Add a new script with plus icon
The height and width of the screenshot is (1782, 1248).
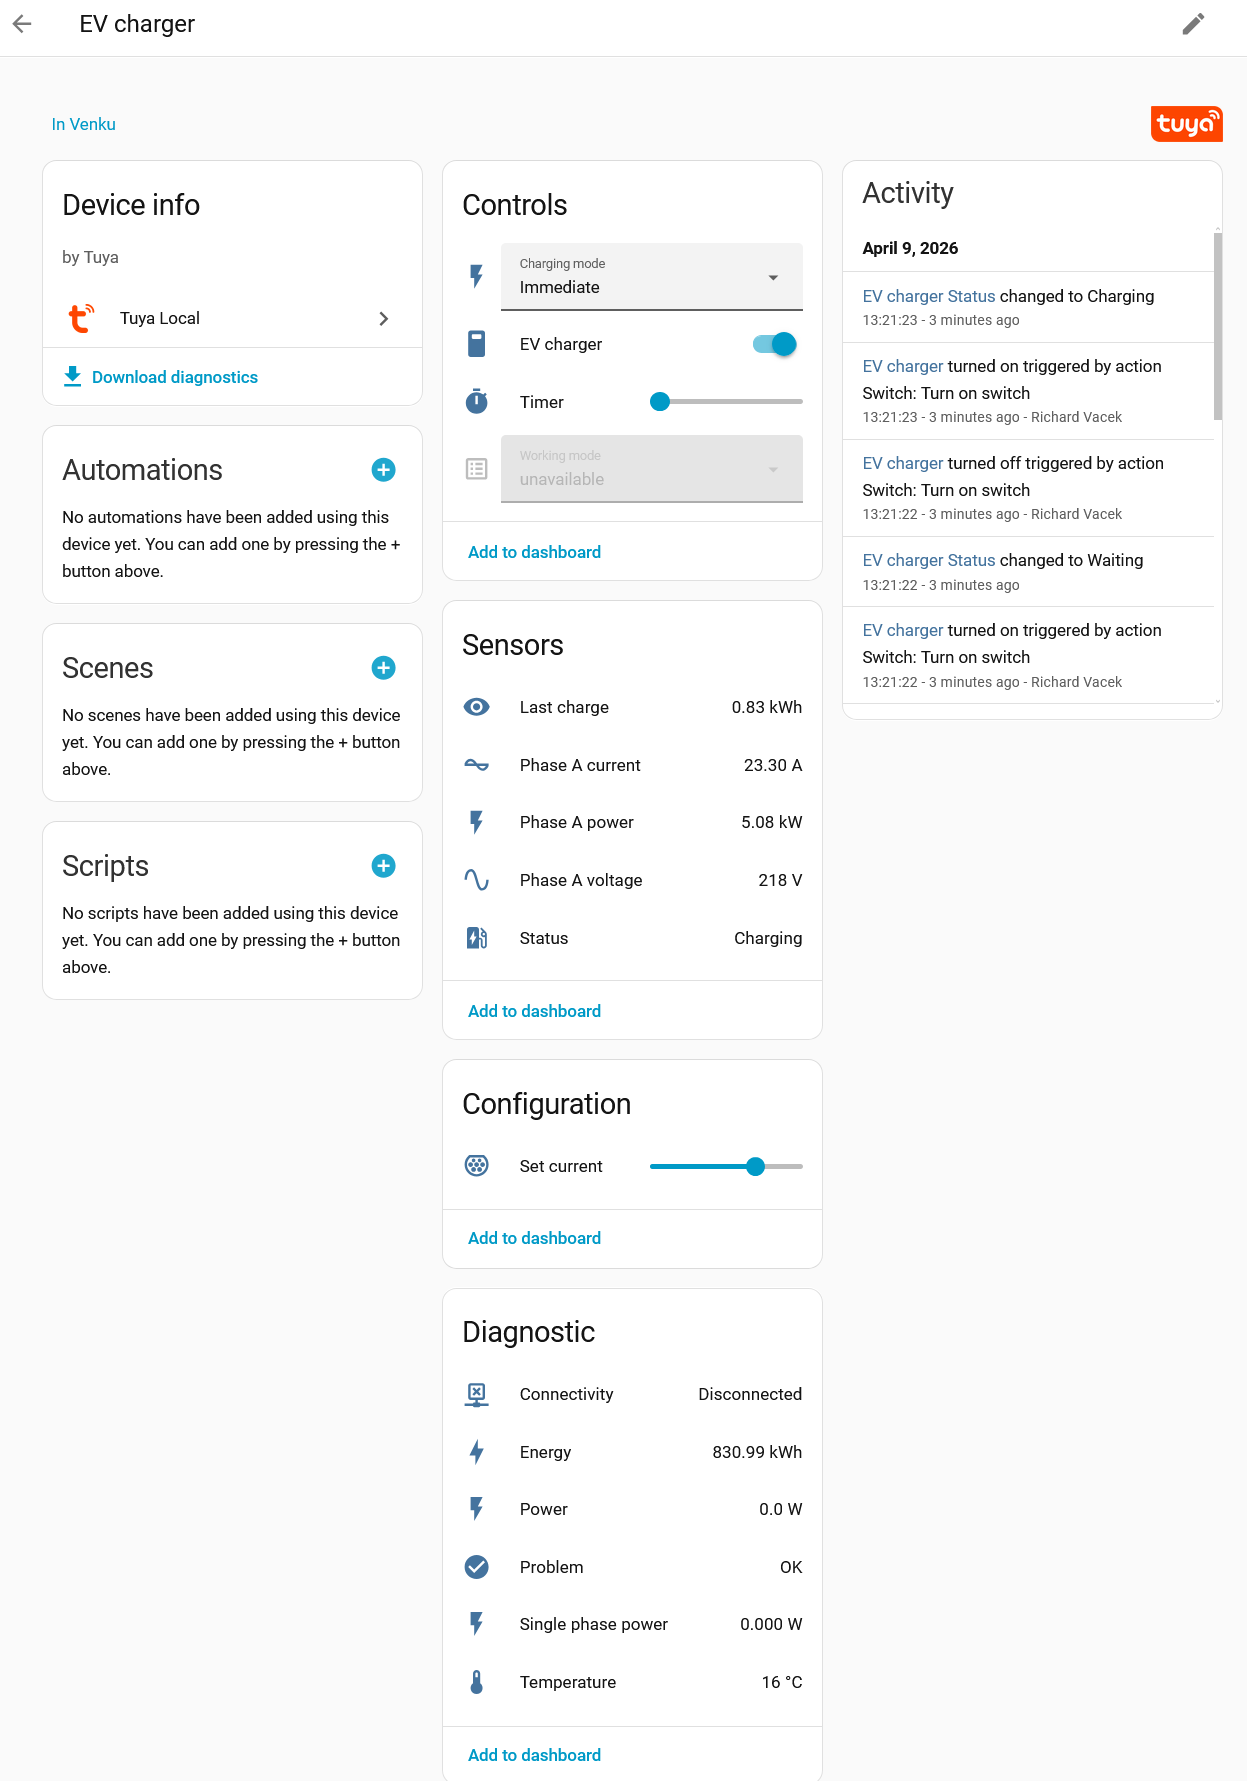click(x=383, y=866)
